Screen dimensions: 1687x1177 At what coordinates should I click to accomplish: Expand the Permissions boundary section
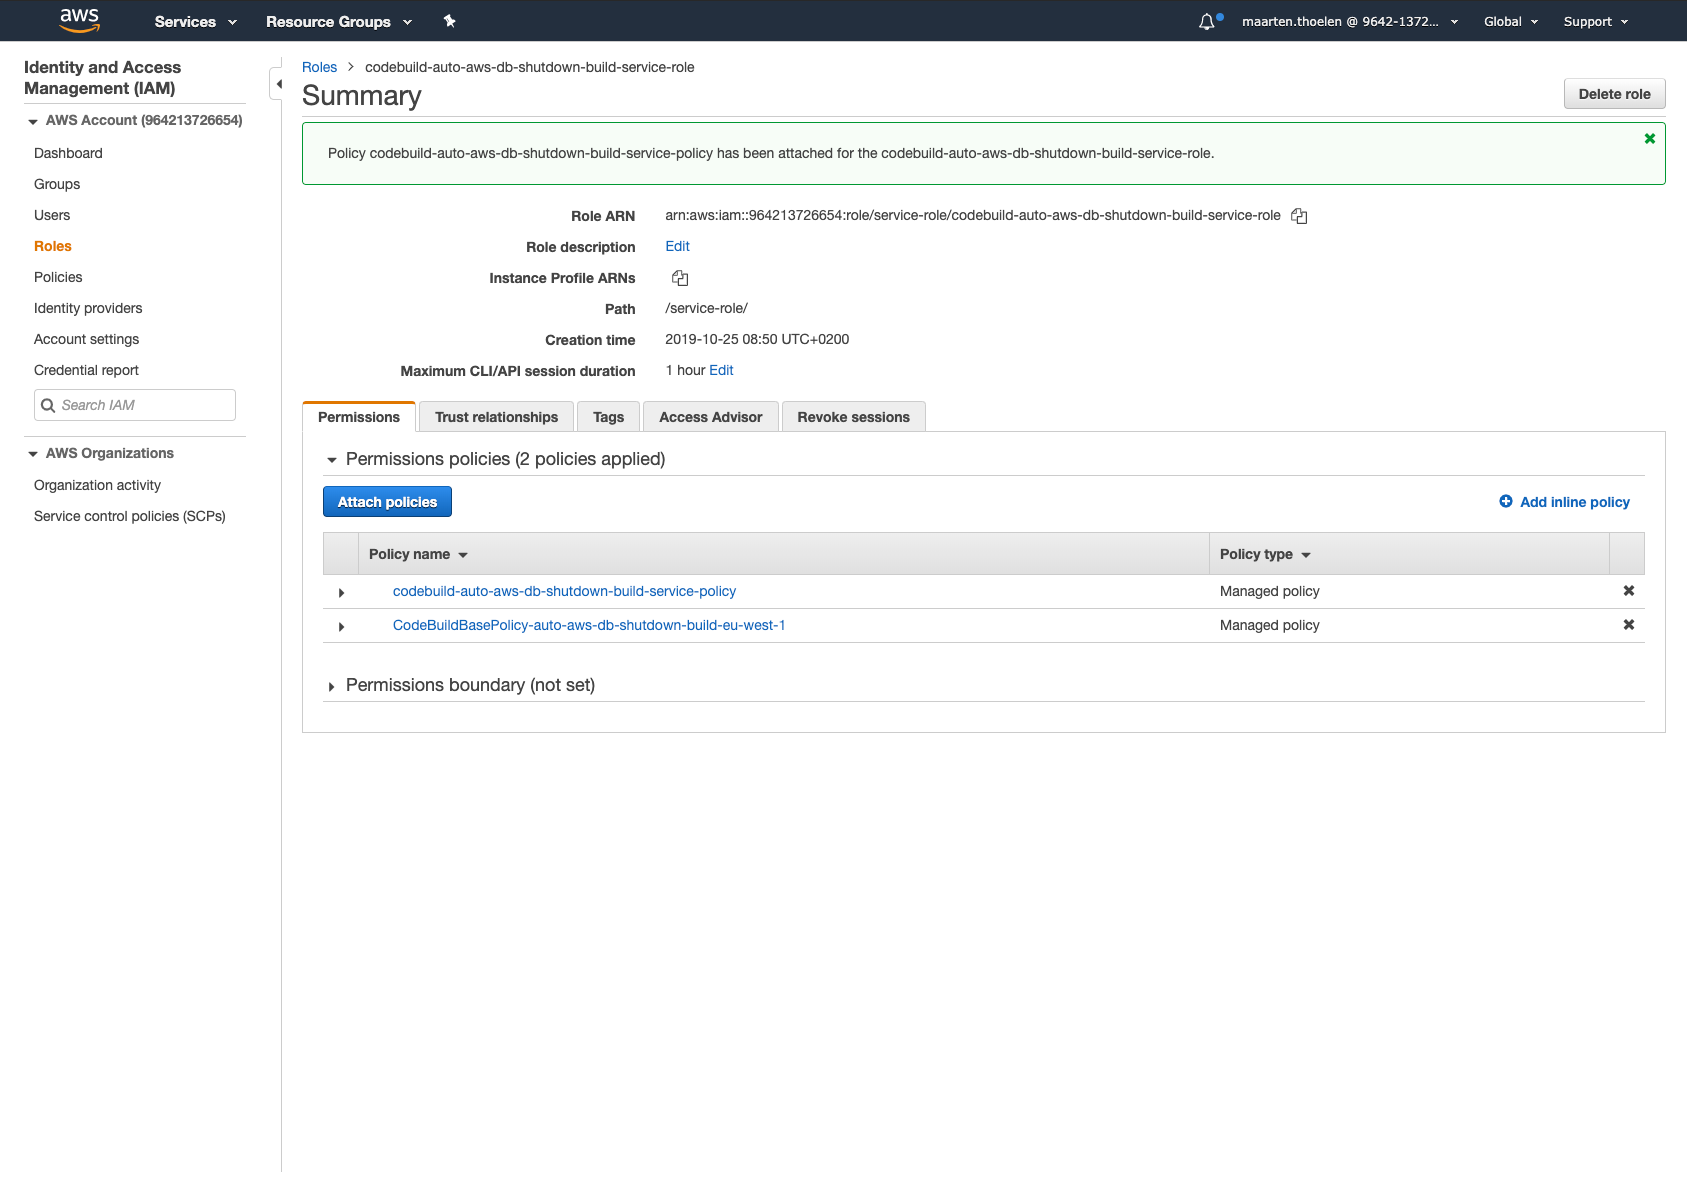coord(331,685)
